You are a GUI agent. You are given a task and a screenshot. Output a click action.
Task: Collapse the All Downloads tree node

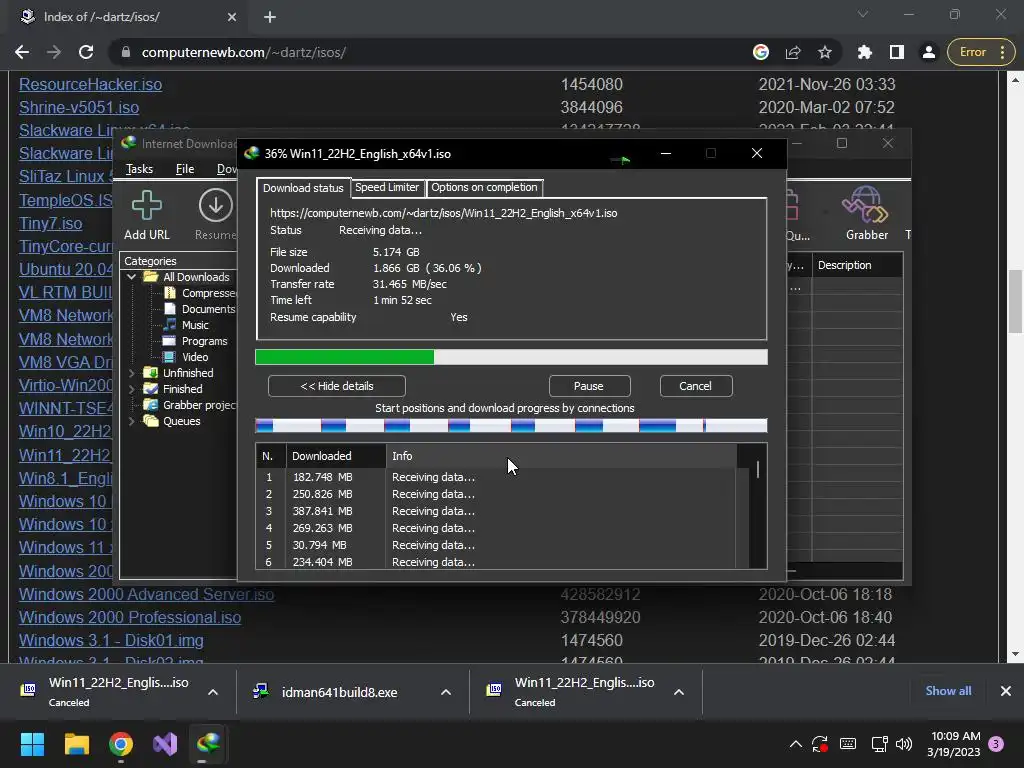click(x=132, y=277)
